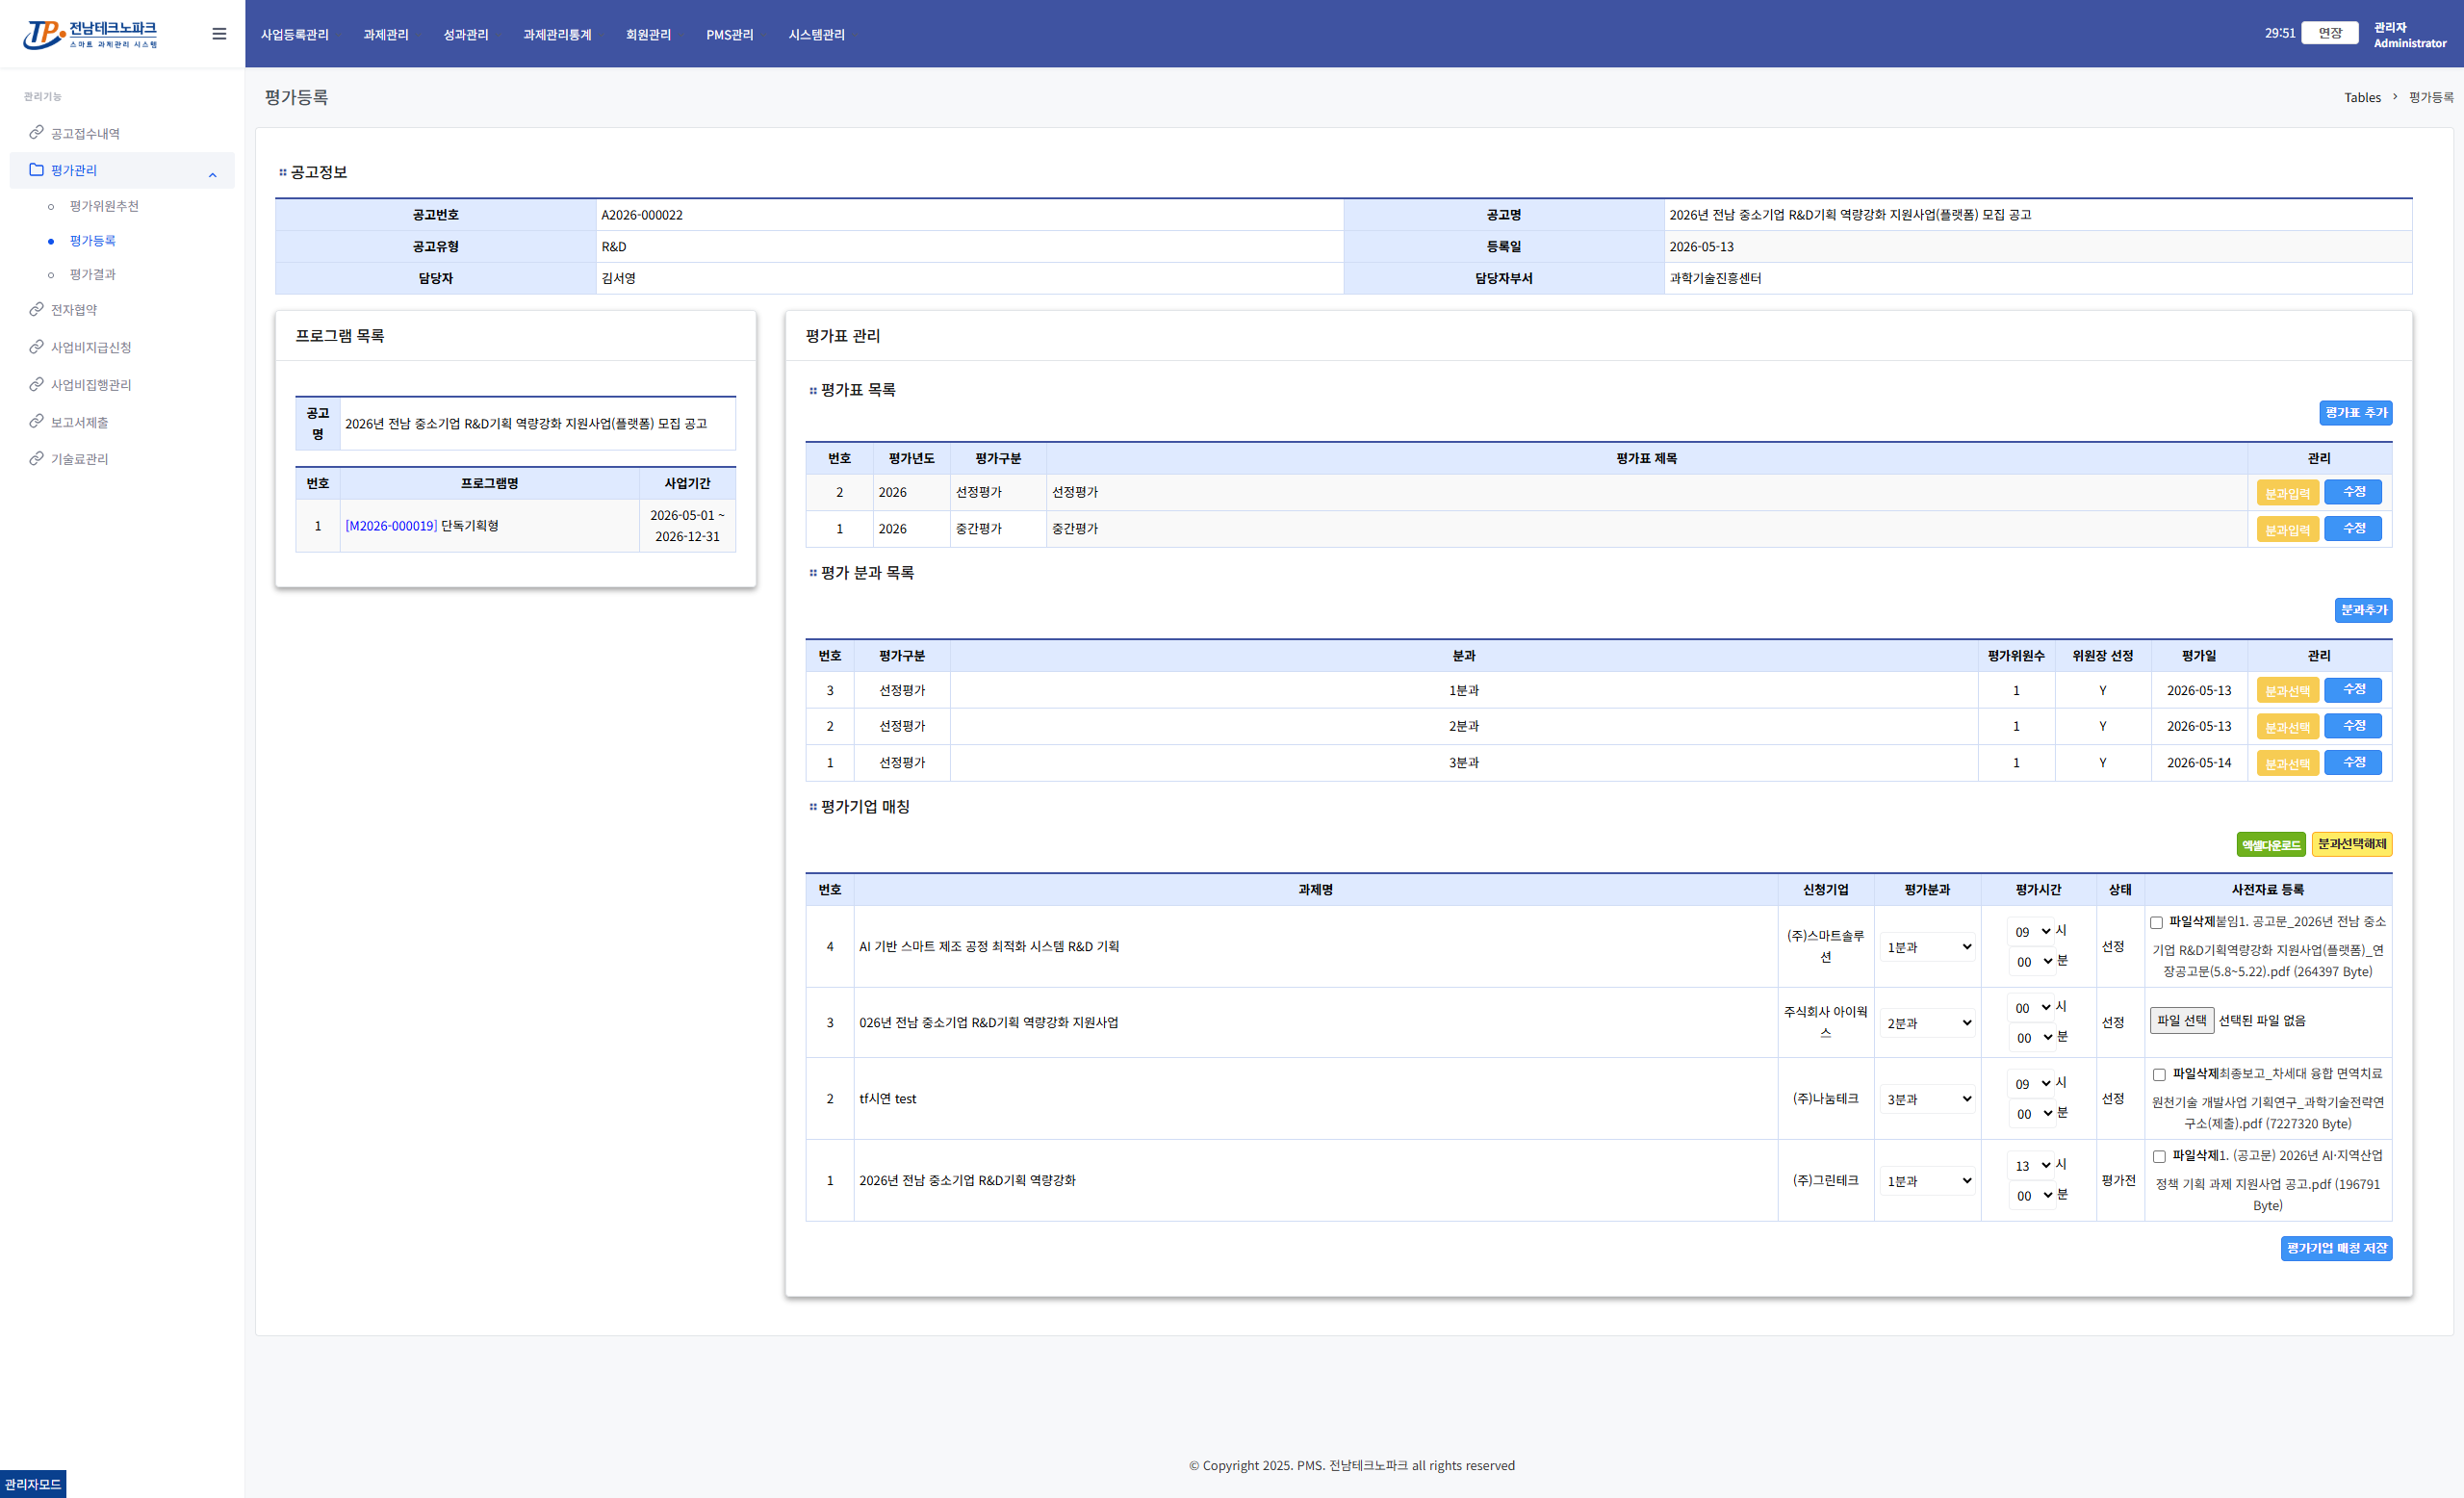Click 파일 선택 file chooser button

(2181, 1020)
